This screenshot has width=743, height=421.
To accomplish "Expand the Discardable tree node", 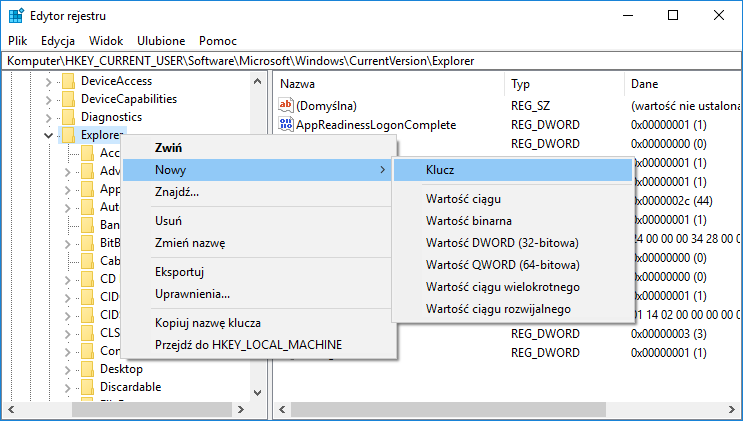I will 67,388.
